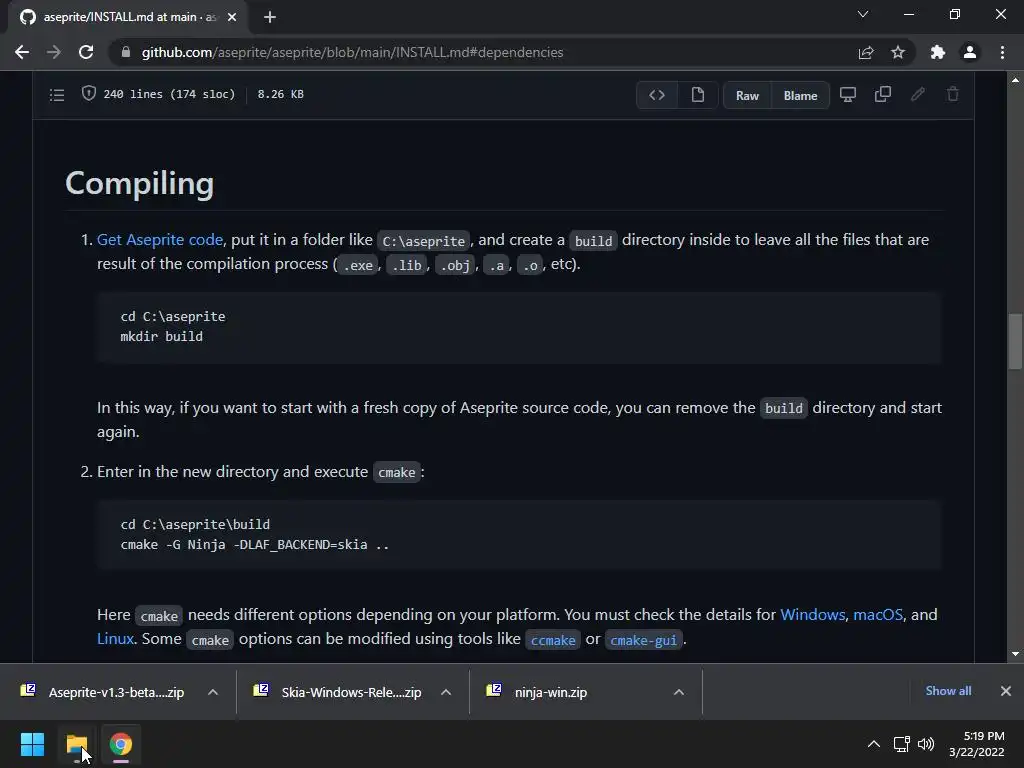Open the ccmake link
Screen dimensions: 1024x768
(553, 640)
